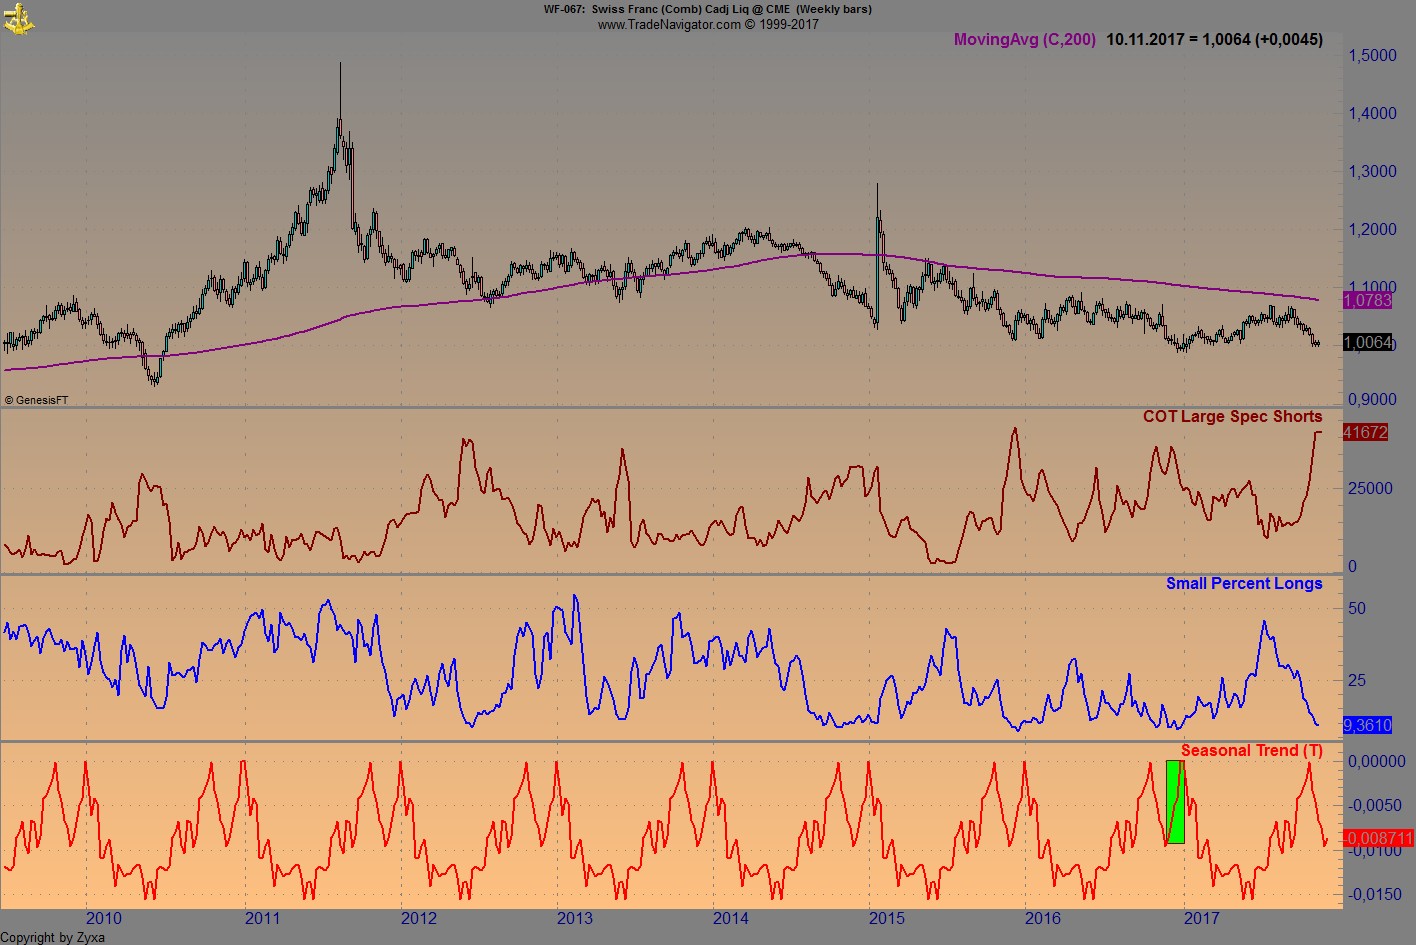
Task: Click the 25 axis value in Small Percent Longs
Action: [1357, 681]
